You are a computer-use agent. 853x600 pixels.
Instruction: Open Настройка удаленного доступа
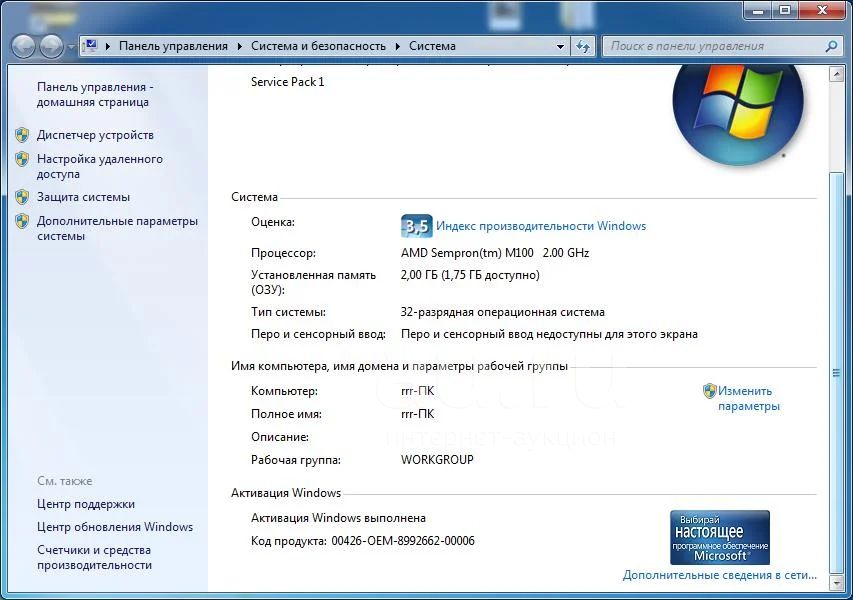pos(100,166)
